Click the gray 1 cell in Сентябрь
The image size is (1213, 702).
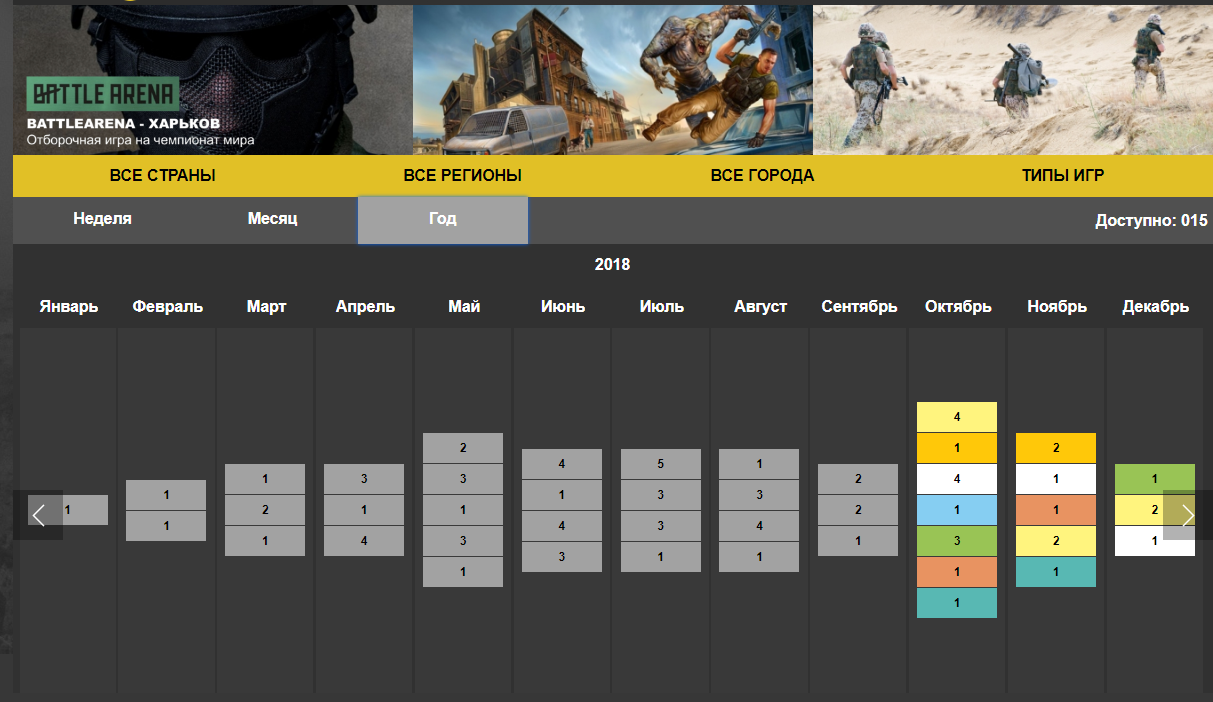coord(858,541)
